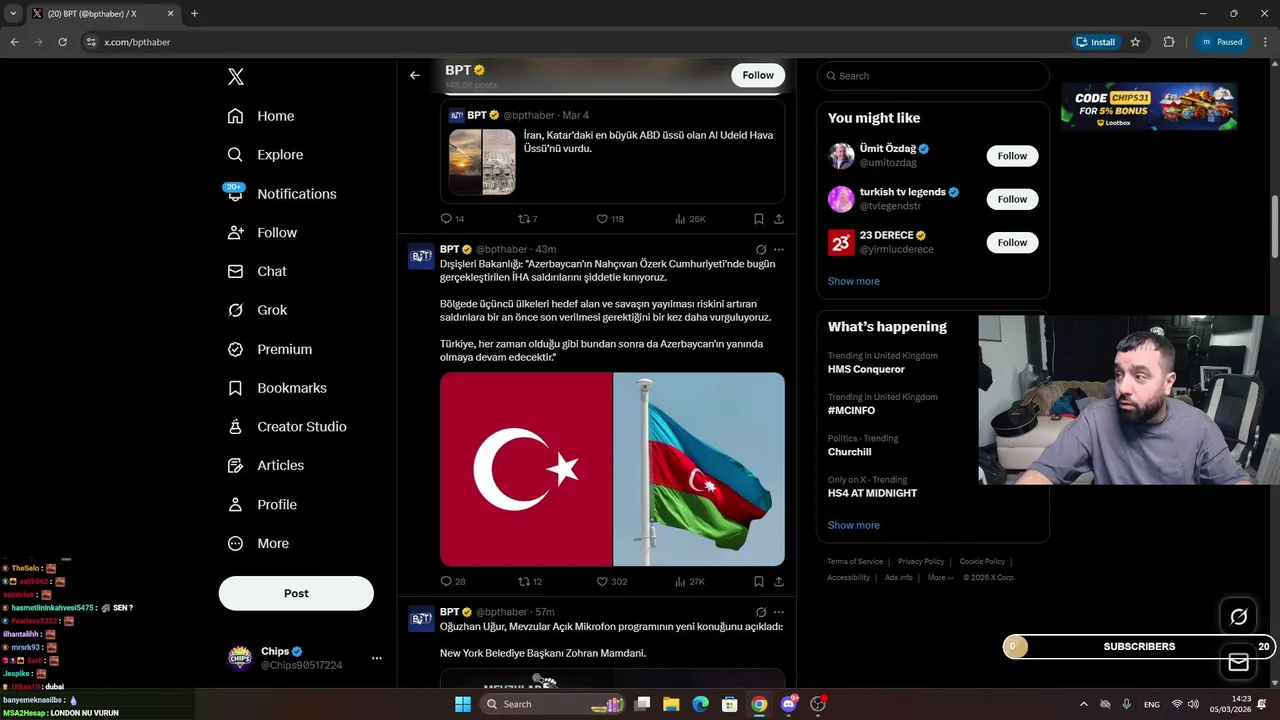The height and width of the screenshot is (720, 1280).
Task: Open floating Grok button
Action: (1238, 617)
